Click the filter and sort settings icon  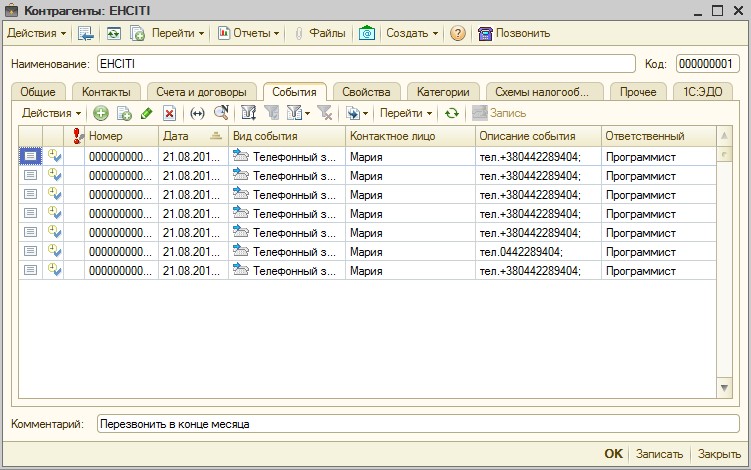(x=249, y=113)
